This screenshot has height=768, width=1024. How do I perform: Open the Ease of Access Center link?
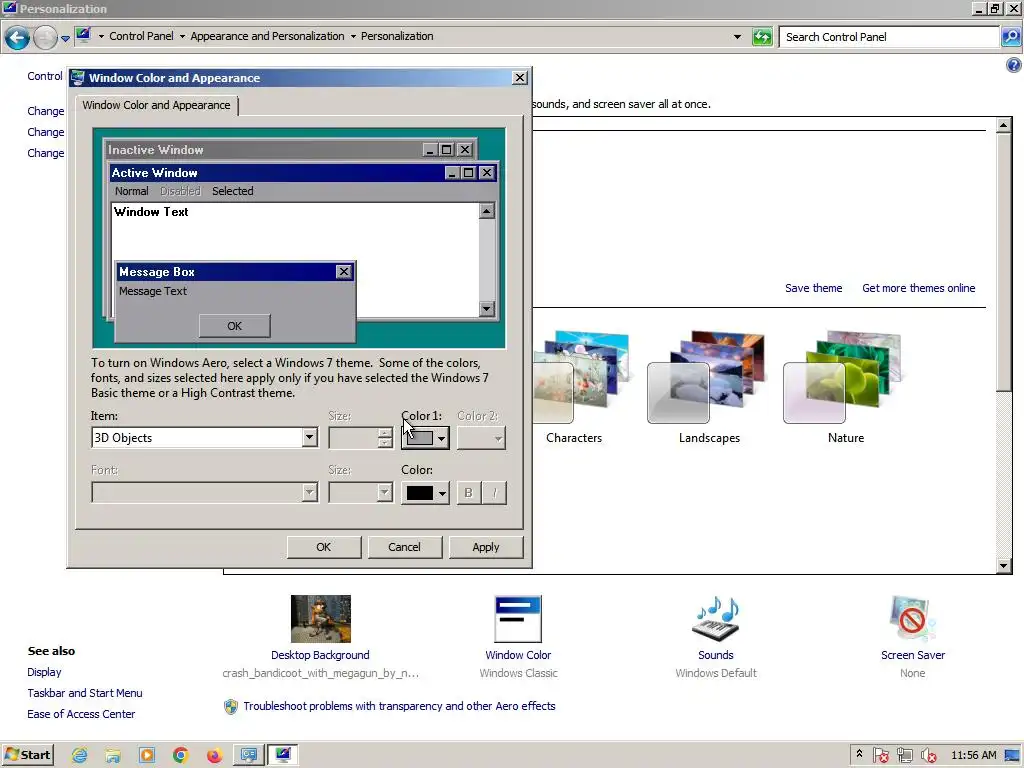point(81,714)
